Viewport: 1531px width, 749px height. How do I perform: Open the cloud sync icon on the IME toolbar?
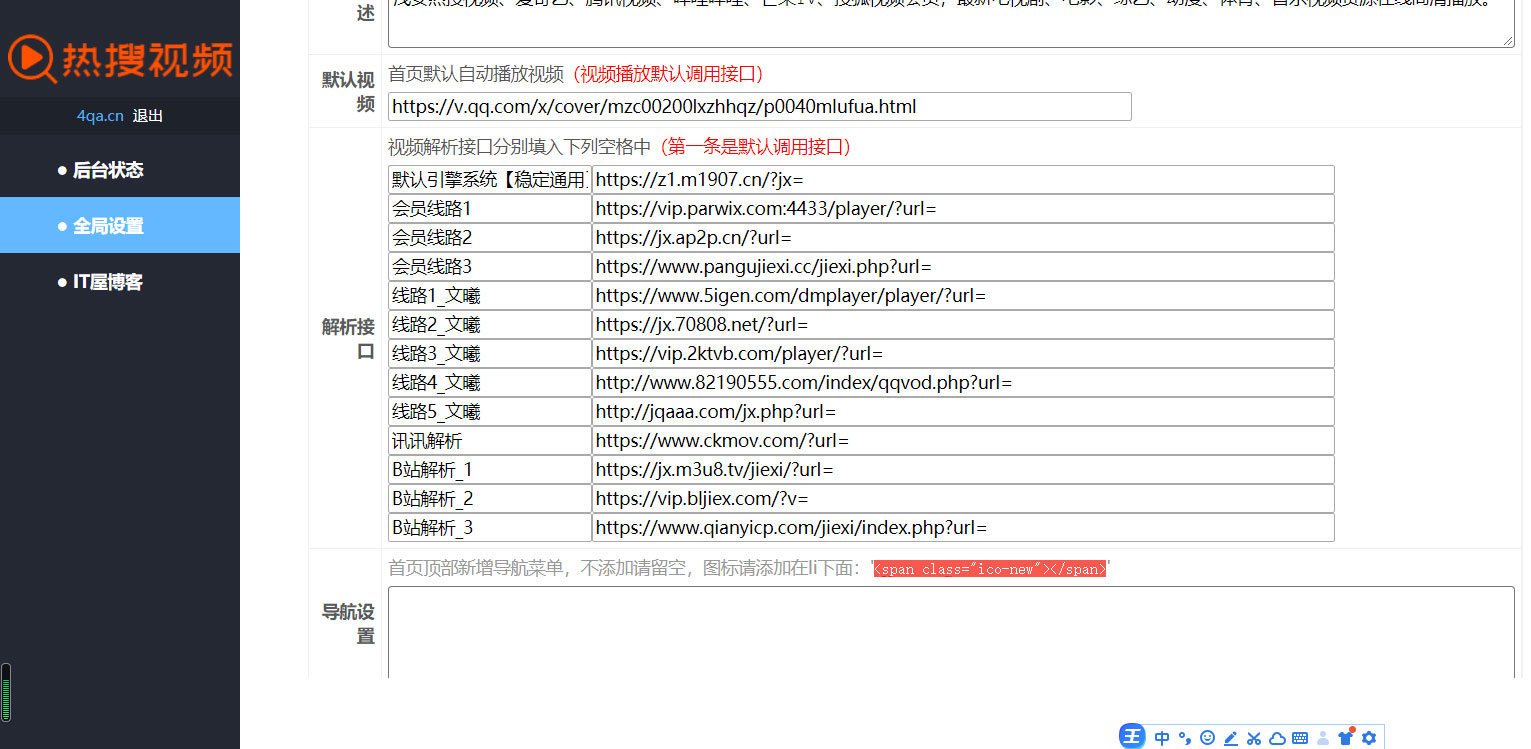1277,737
